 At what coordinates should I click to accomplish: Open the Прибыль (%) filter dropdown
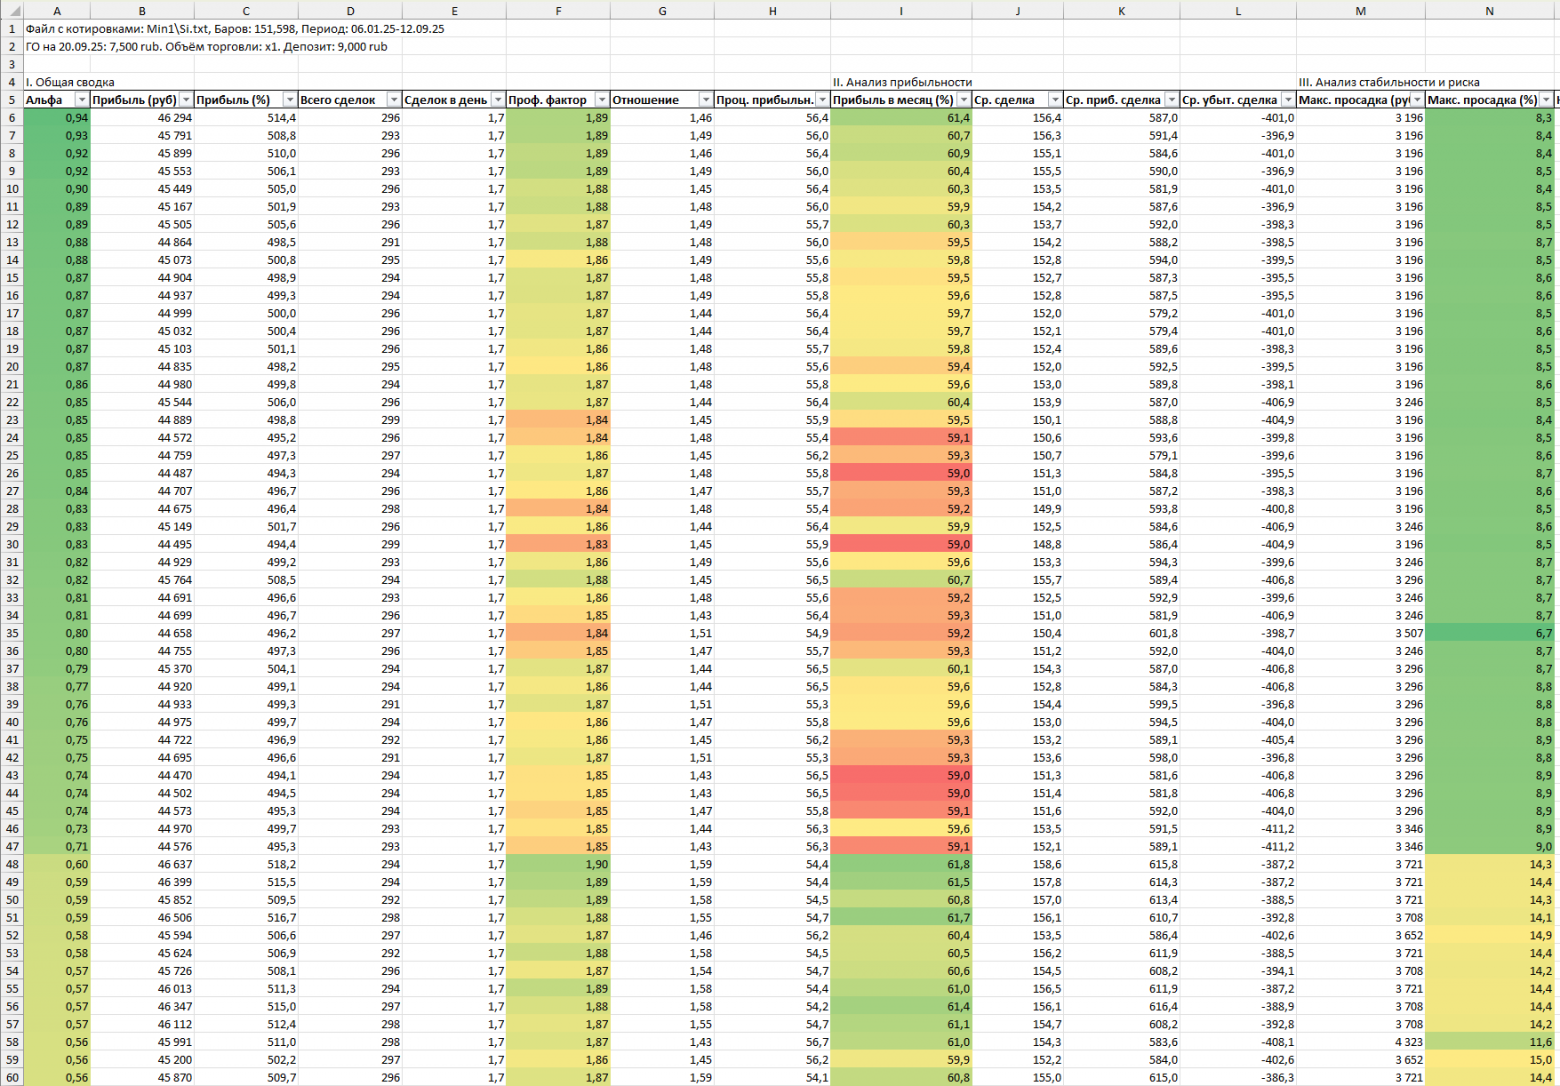[x=290, y=100]
